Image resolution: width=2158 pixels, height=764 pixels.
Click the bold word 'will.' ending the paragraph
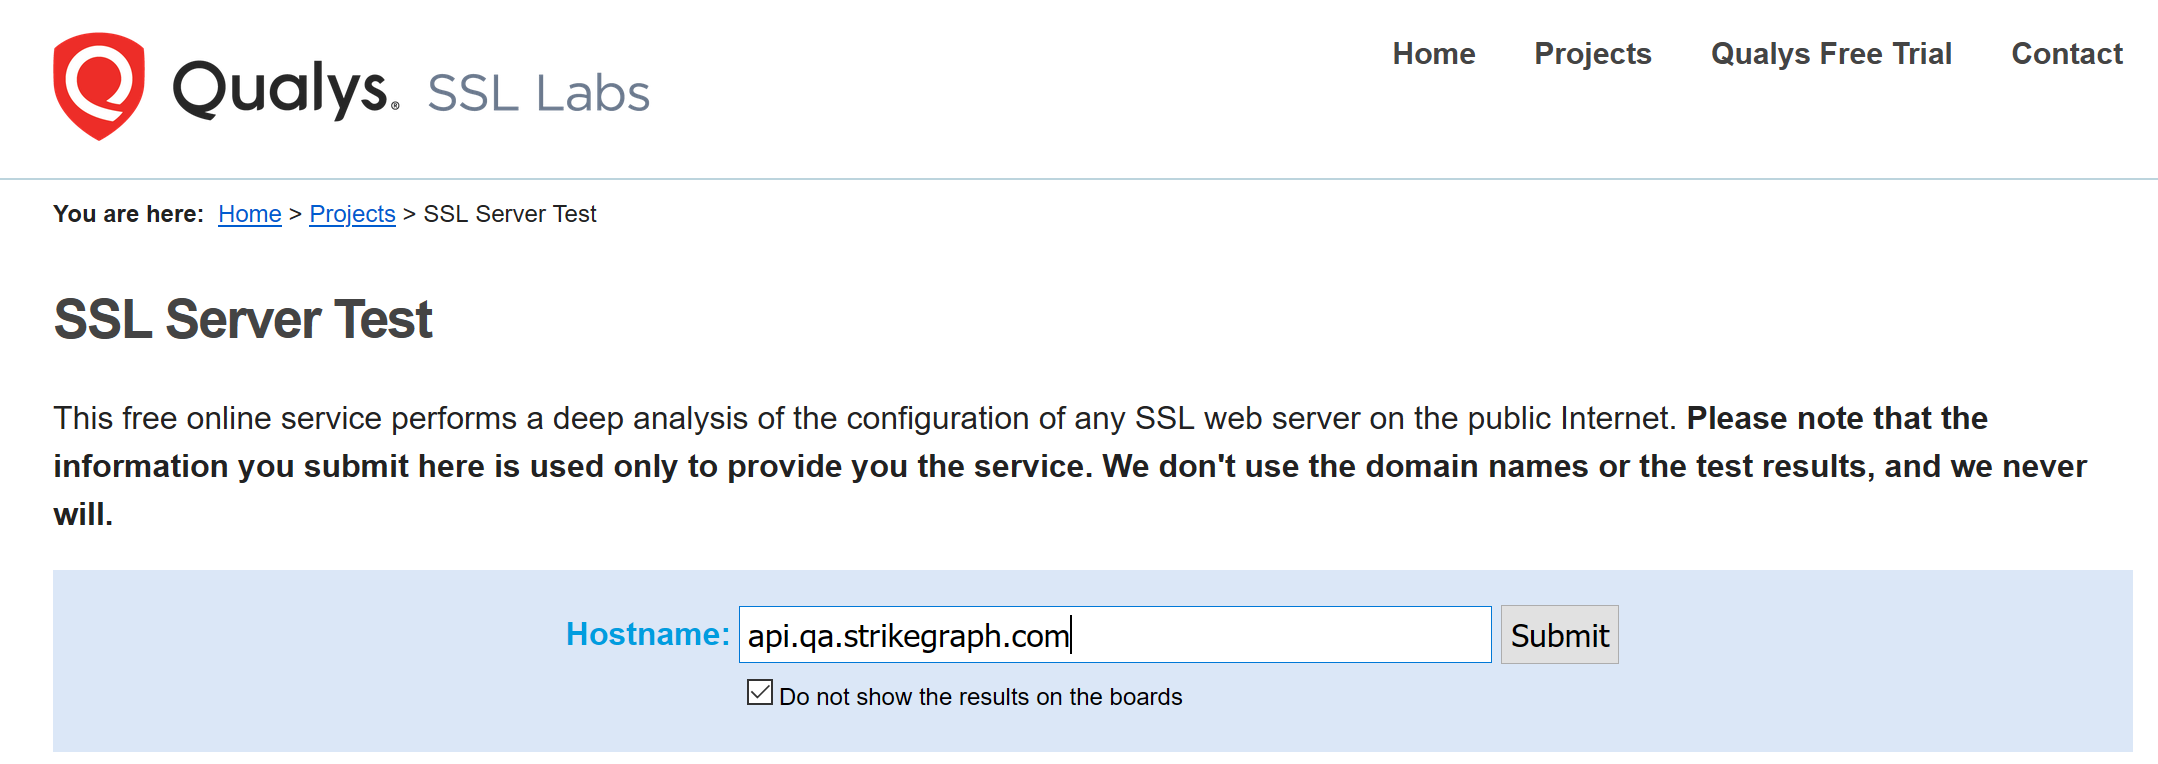pos(83,514)
